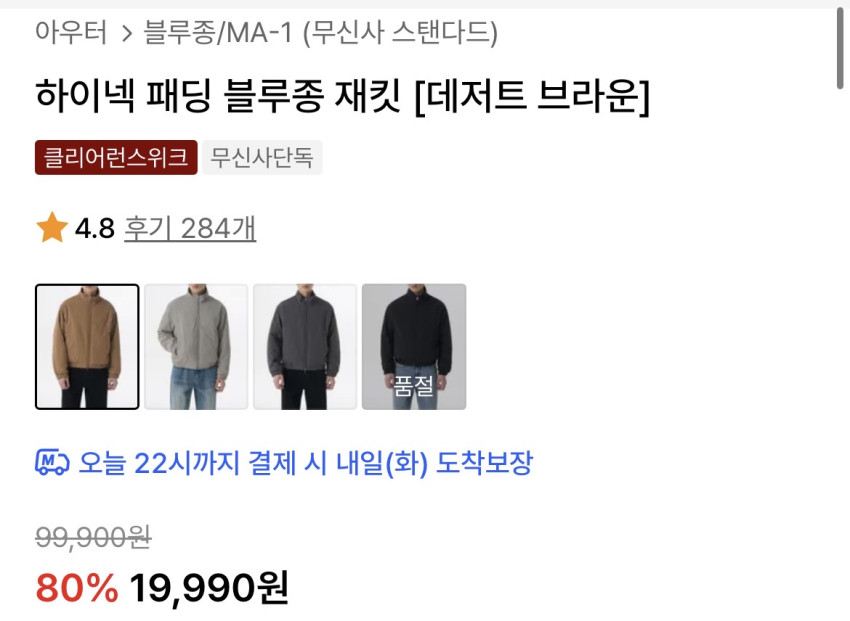
Task: Choose the light gray jacket thumbnail
Action: (x=196, y=346)
